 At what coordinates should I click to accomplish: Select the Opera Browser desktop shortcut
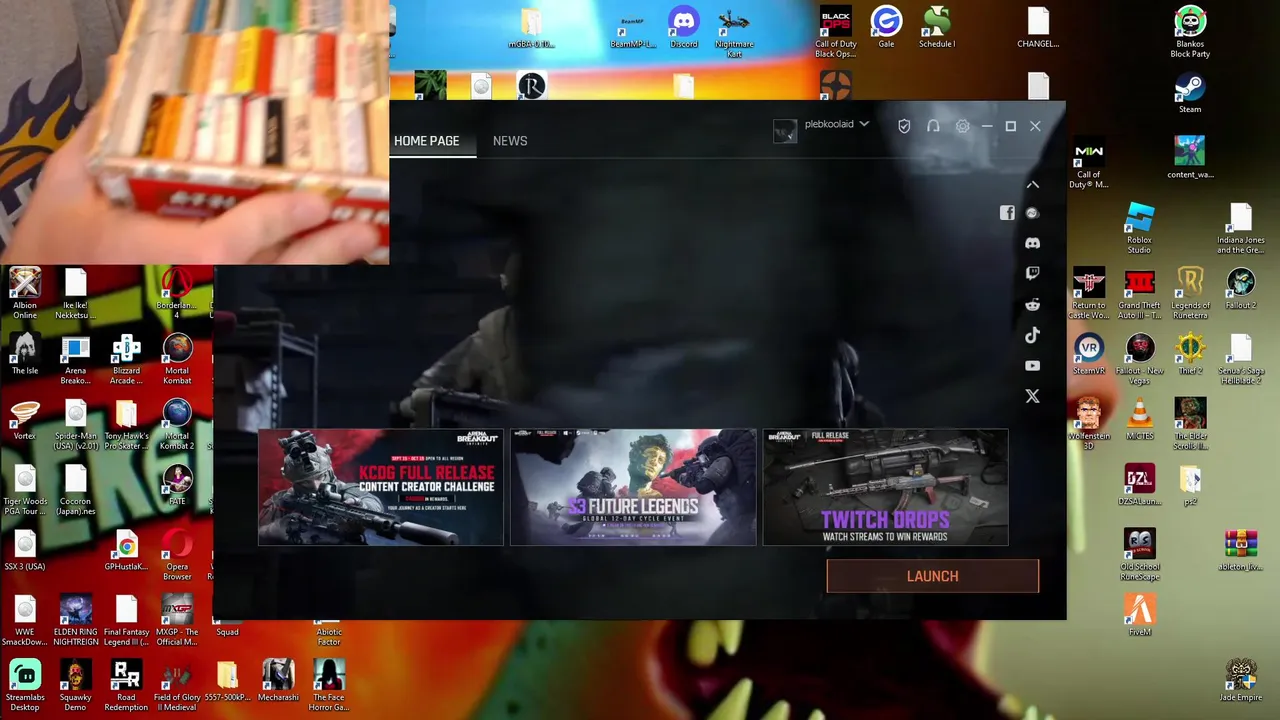coord(177,555)
